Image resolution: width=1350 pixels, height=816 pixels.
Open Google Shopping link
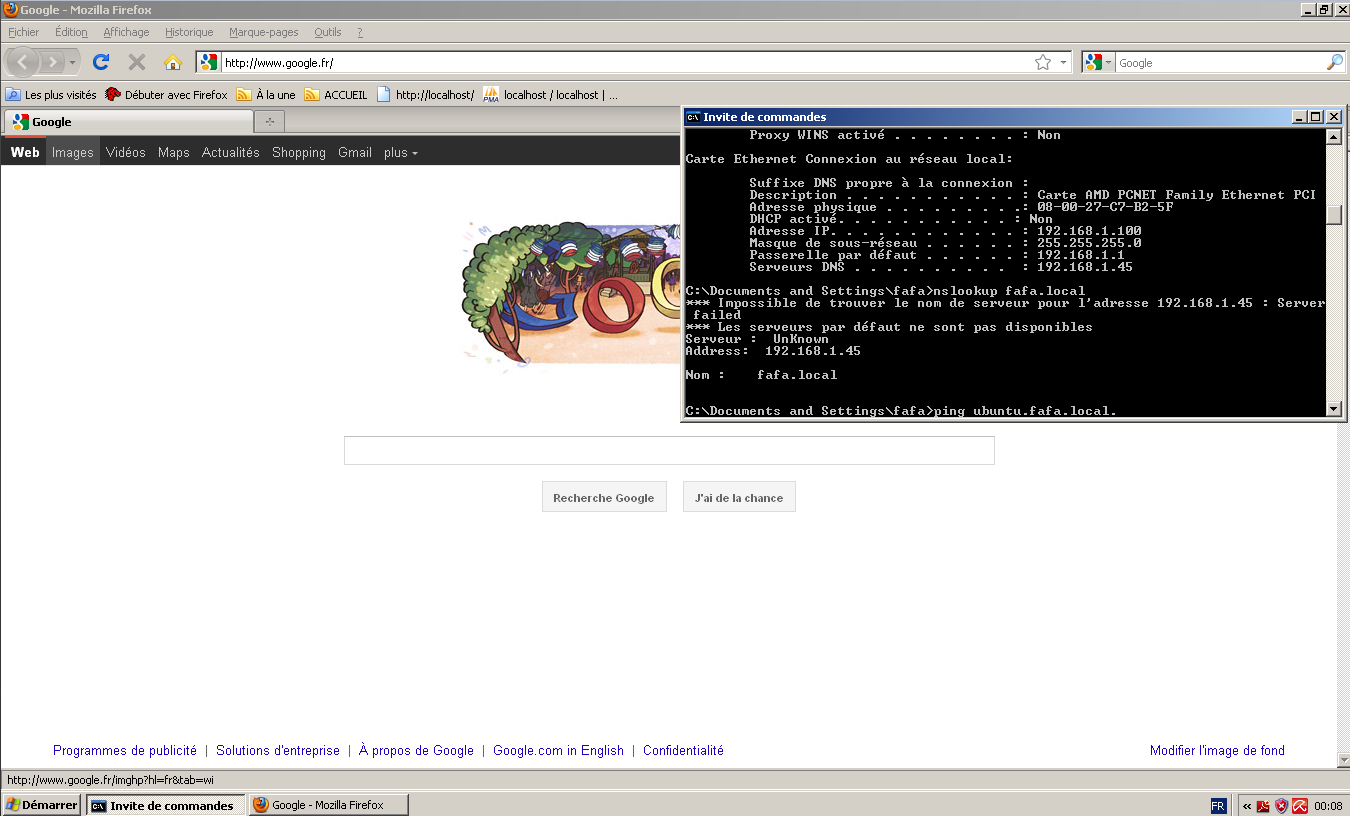tap(299, 152)
